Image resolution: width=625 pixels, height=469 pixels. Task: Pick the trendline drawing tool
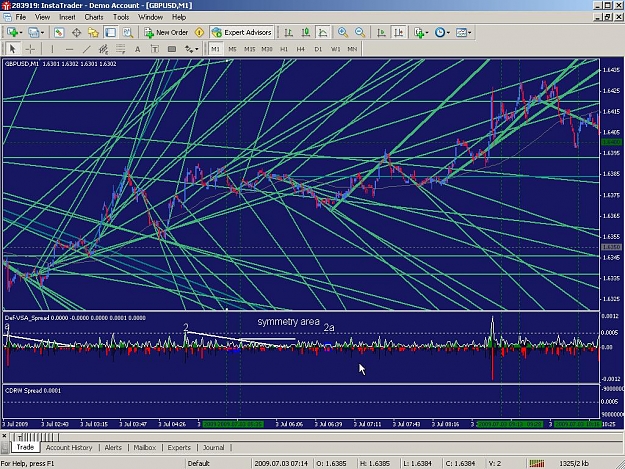(x=86, y=49)
